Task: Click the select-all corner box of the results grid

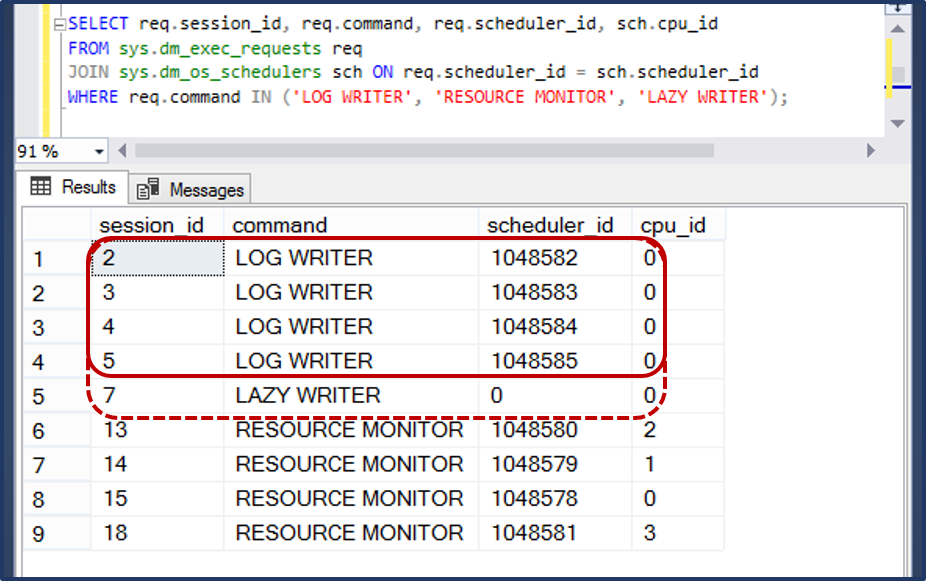Action: (x=58, y=225)
